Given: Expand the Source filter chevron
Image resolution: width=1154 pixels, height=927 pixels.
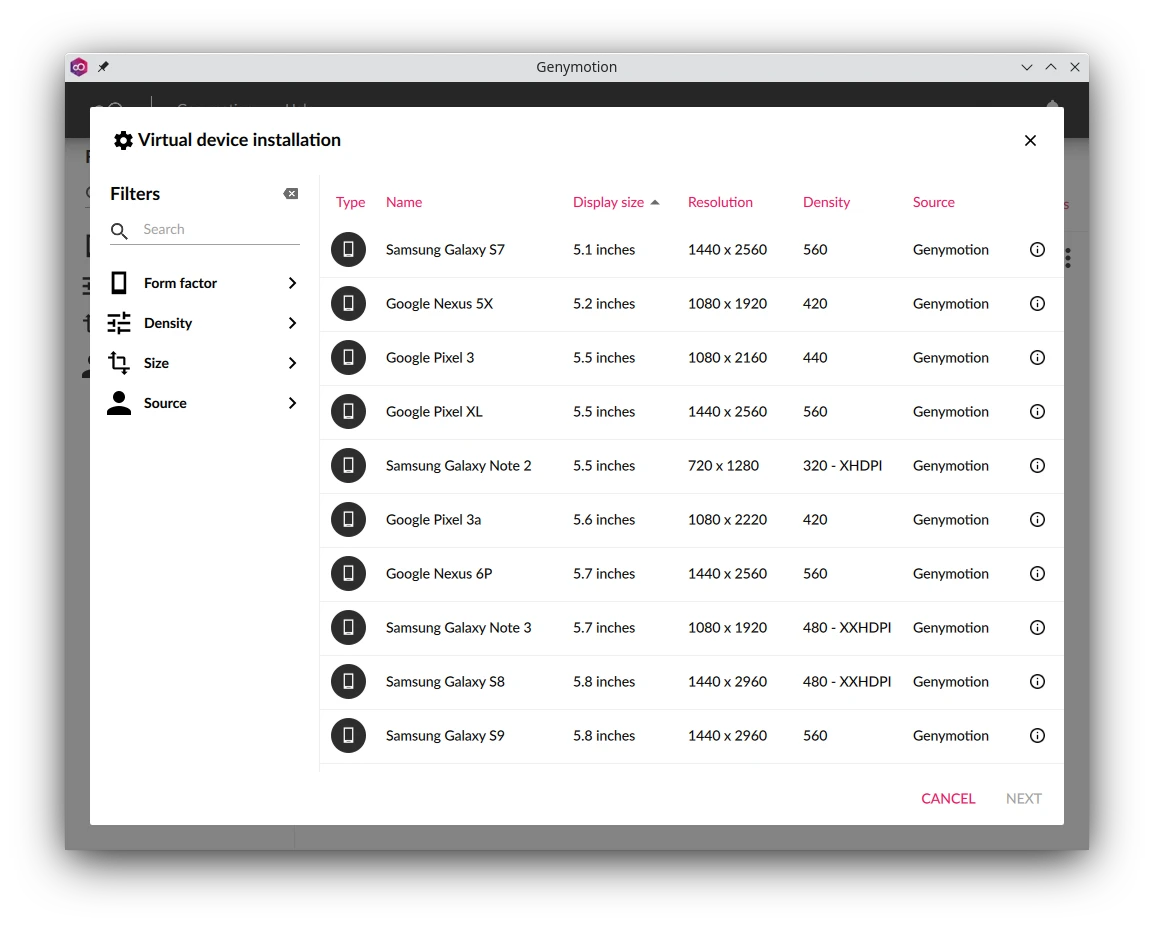Looking at the screenshot, I should pyautogui.click(x=292, y=403).
